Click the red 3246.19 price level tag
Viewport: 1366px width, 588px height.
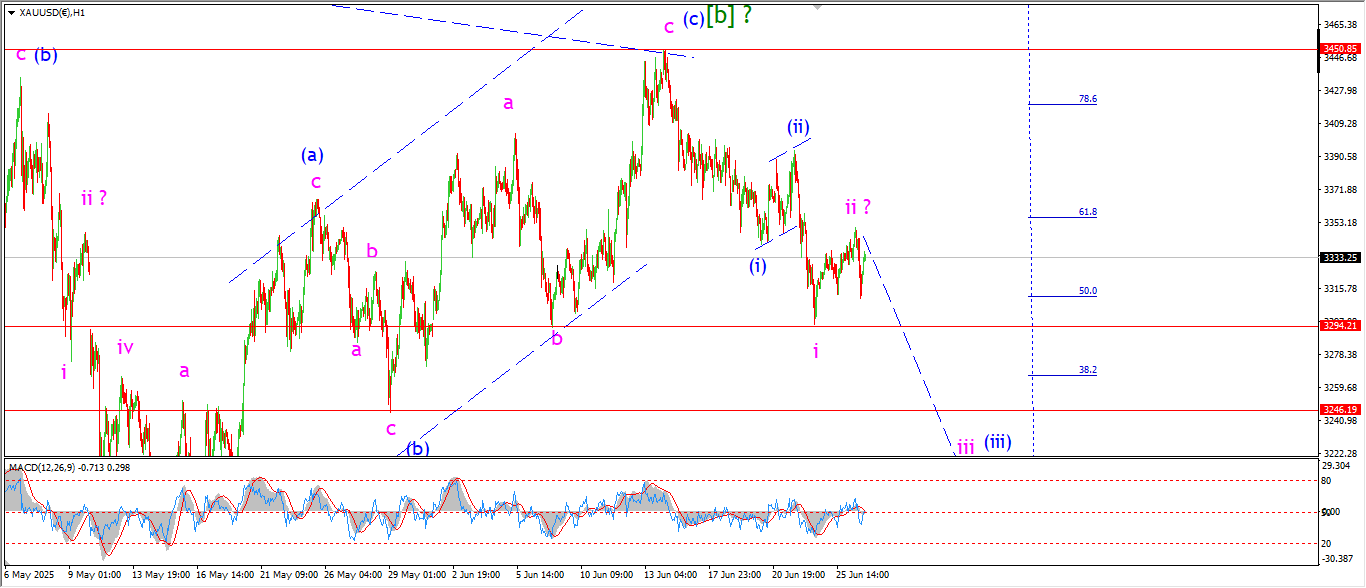1339,410
